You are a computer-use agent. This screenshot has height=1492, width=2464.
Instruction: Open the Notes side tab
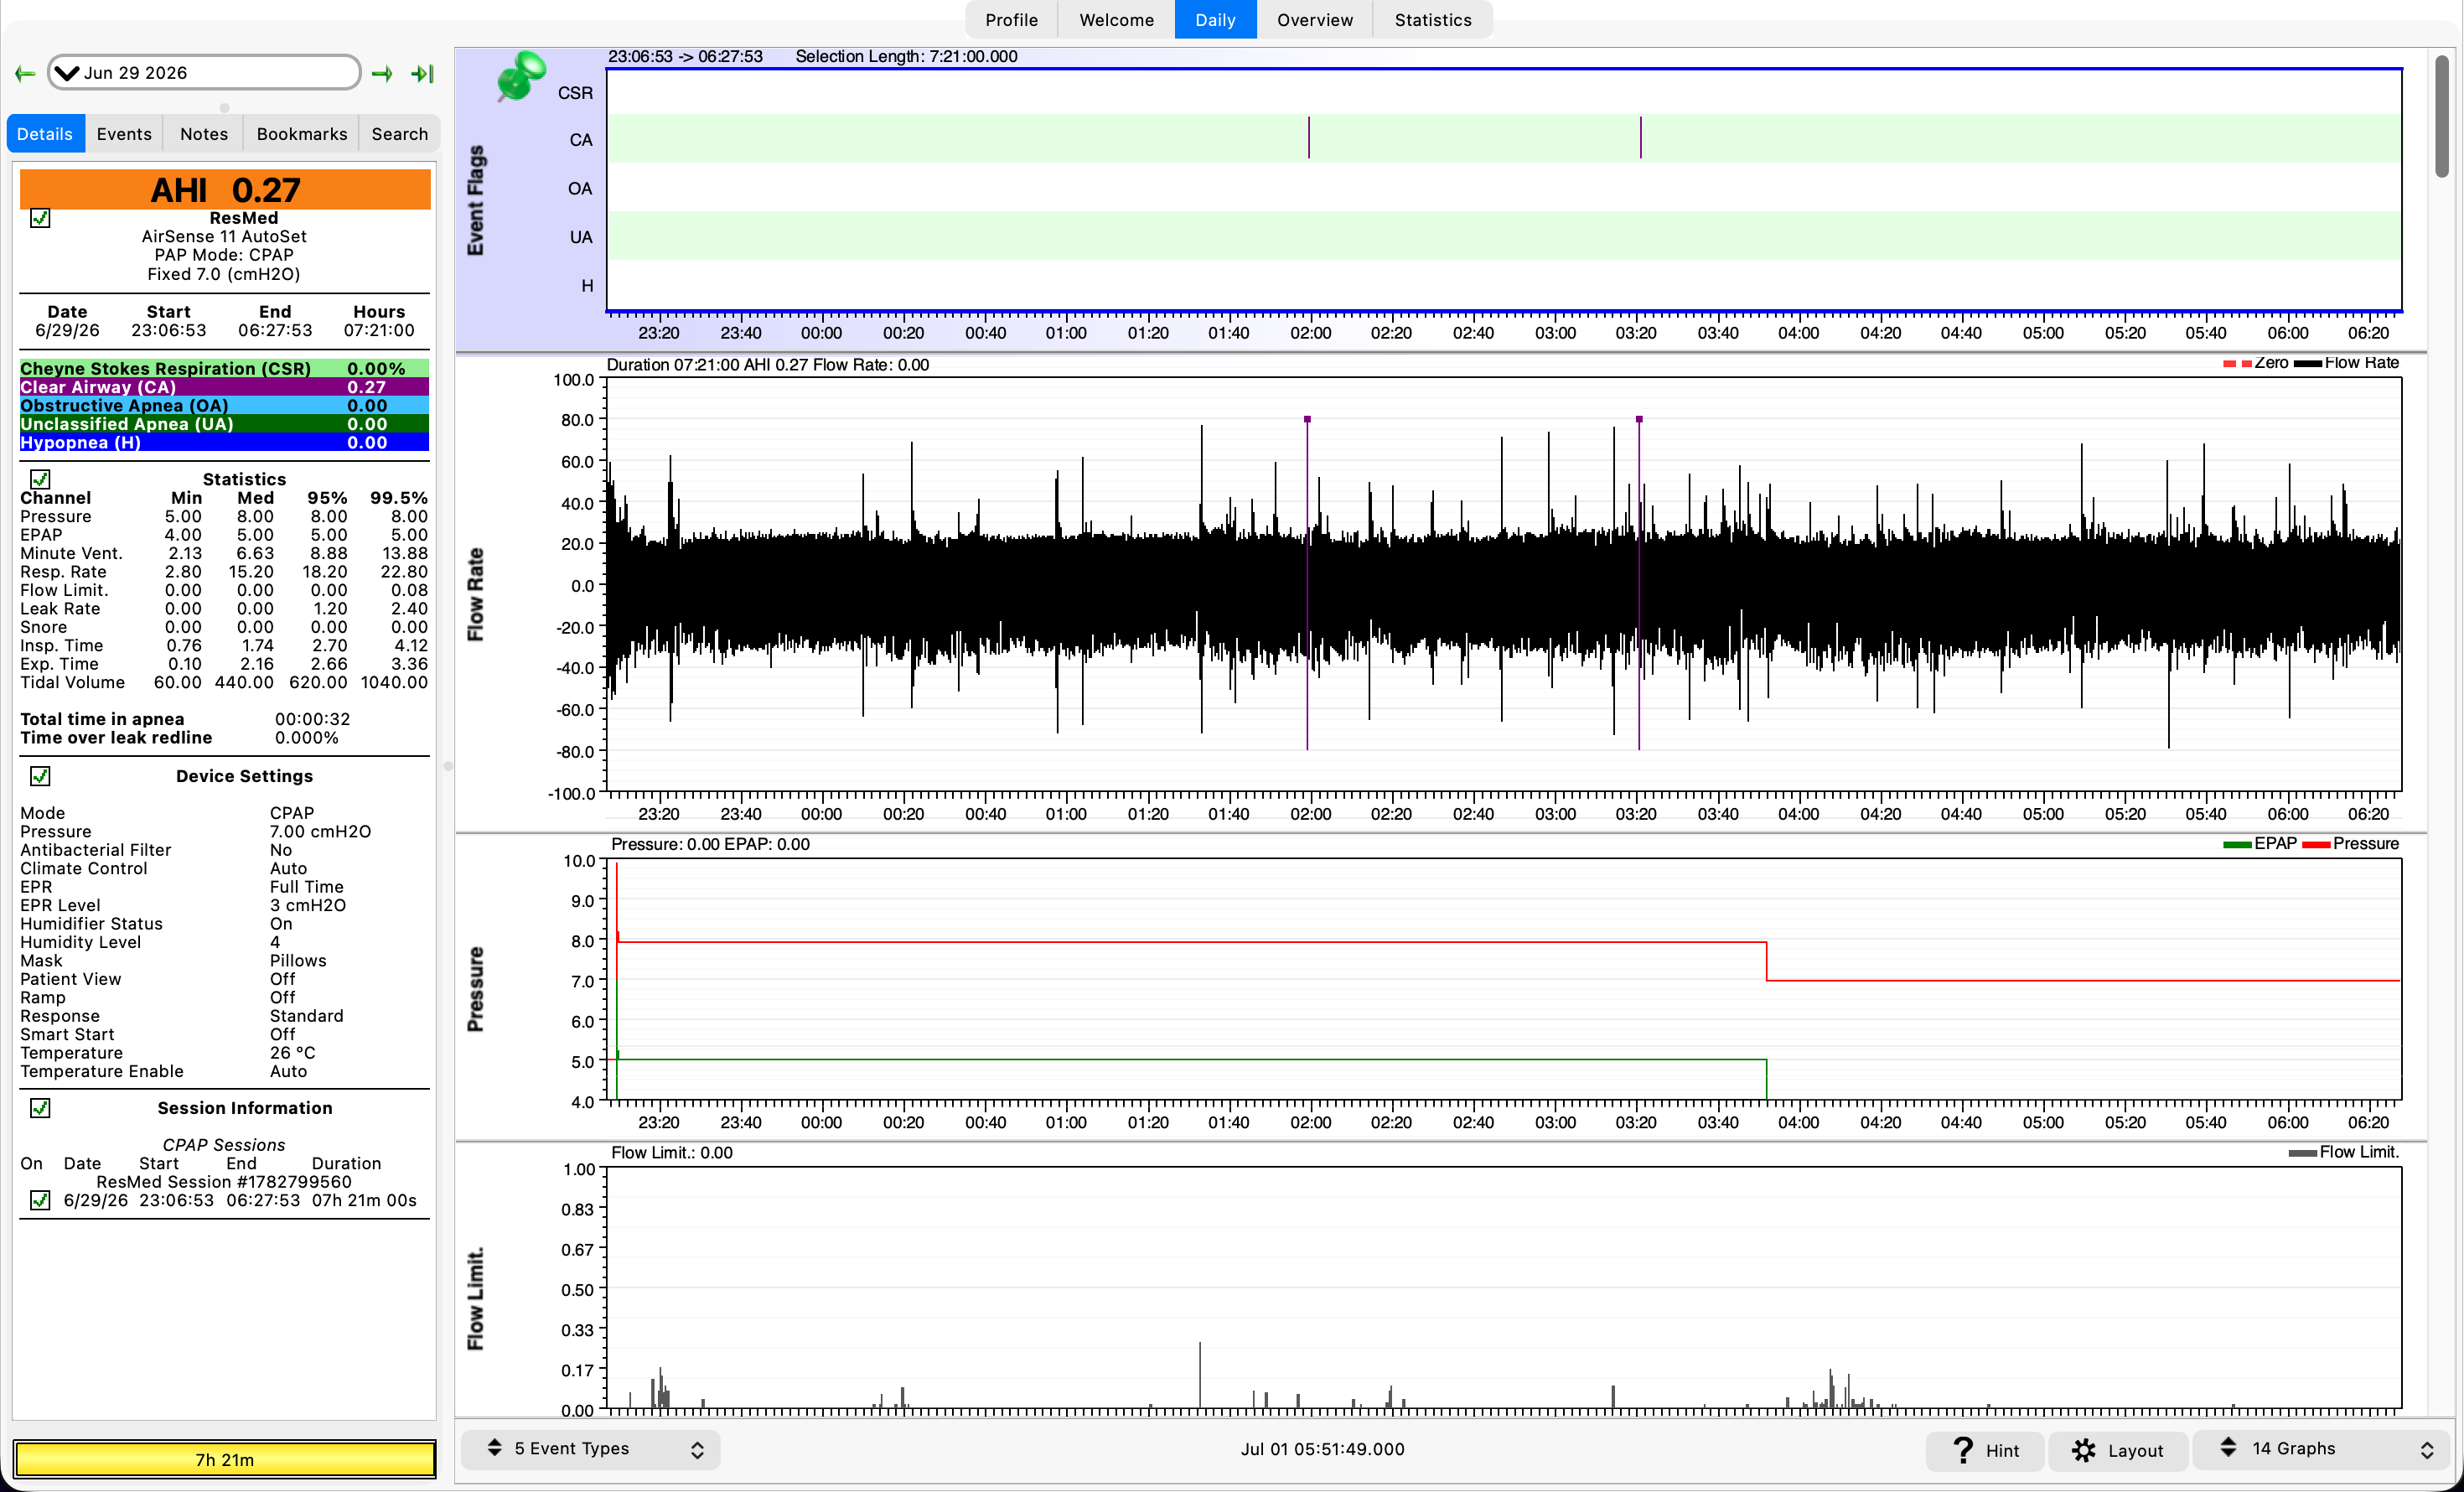(x=204, y=134)
